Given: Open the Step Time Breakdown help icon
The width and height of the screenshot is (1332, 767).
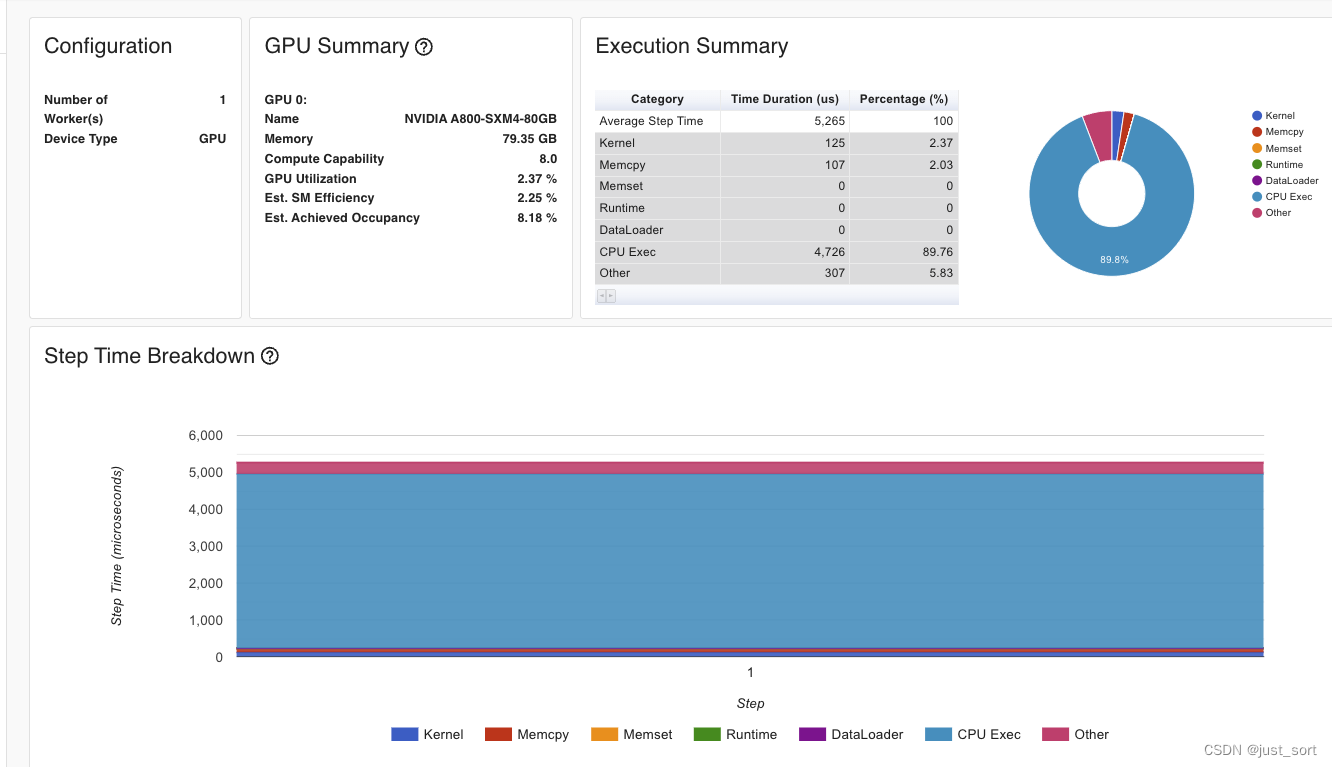Looking at the screenshot, I should (269, 356).
